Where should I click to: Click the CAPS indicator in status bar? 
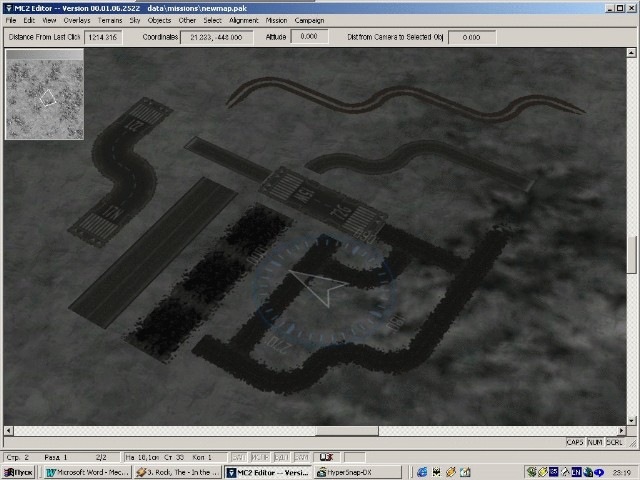point(575,442)
